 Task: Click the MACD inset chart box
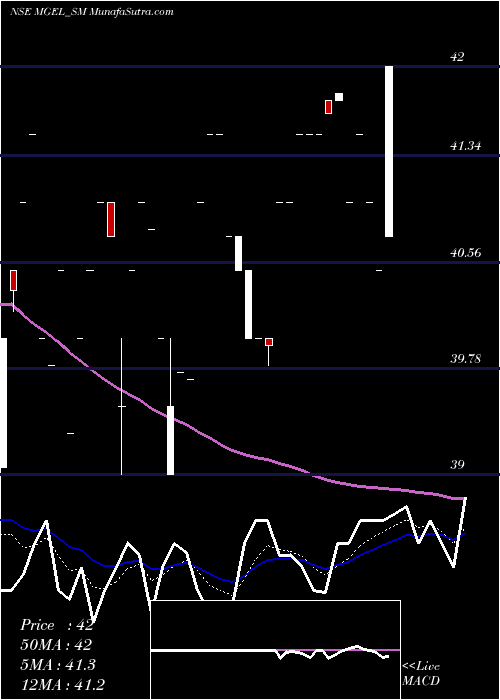click(x=275, y=650)
